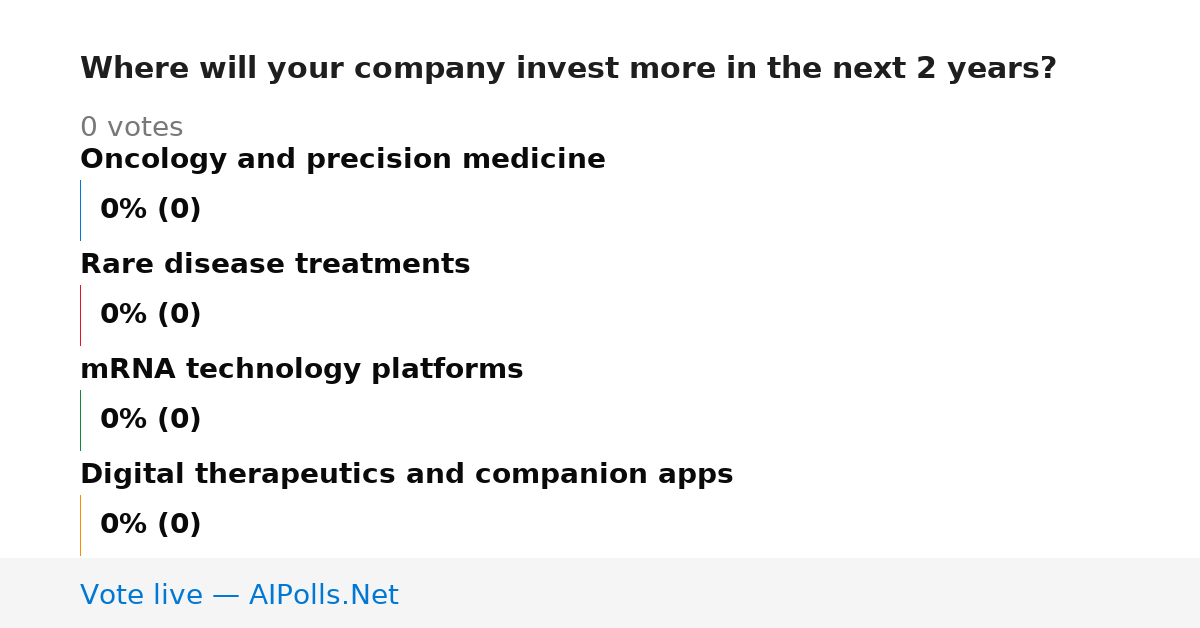Open the Vote live — AIPolls.Net link

coord(239,595)
